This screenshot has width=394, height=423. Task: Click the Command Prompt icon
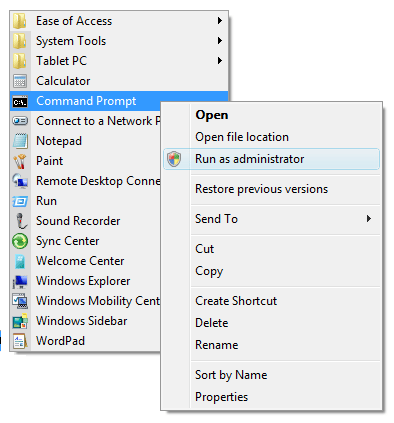click(x=20, y=101)
